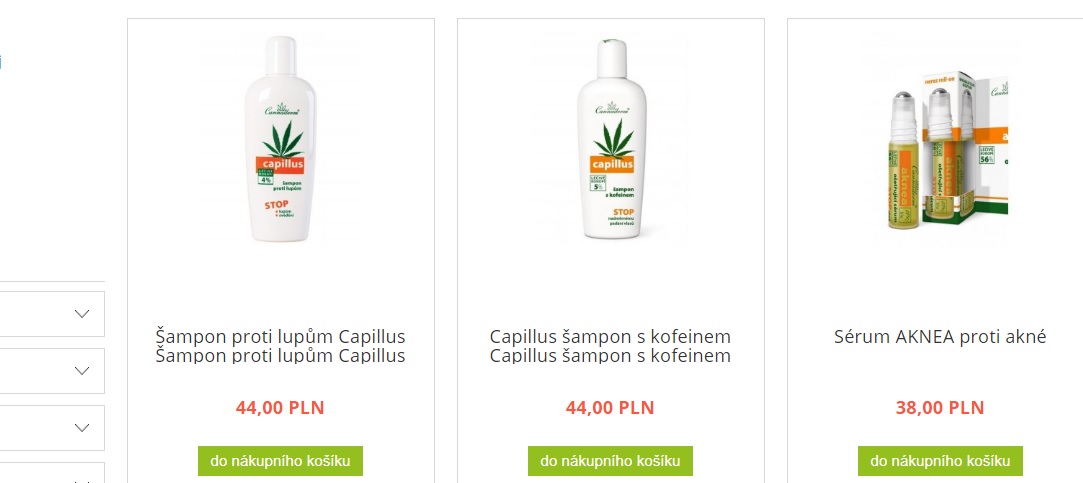Open the Capillus šampon s kofeinem bottle image
This screenshot has width=1083, height=483.
coord(611,139)
